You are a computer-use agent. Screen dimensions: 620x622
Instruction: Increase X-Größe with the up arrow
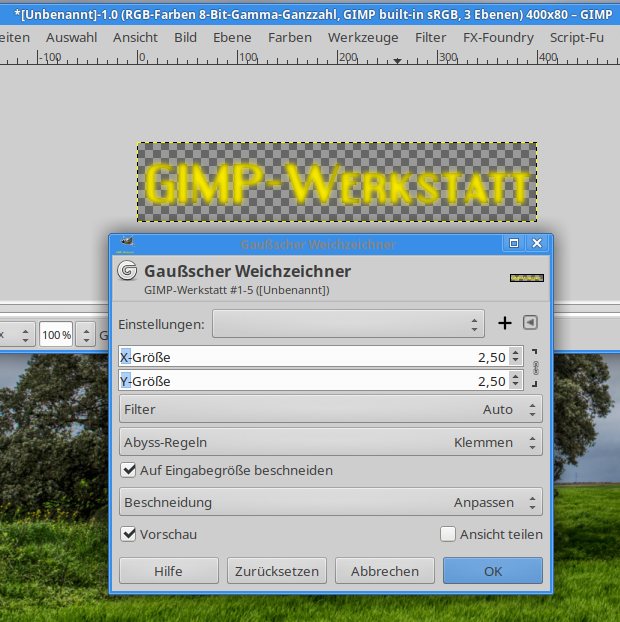pyautogui.click(x=515, y=352)
